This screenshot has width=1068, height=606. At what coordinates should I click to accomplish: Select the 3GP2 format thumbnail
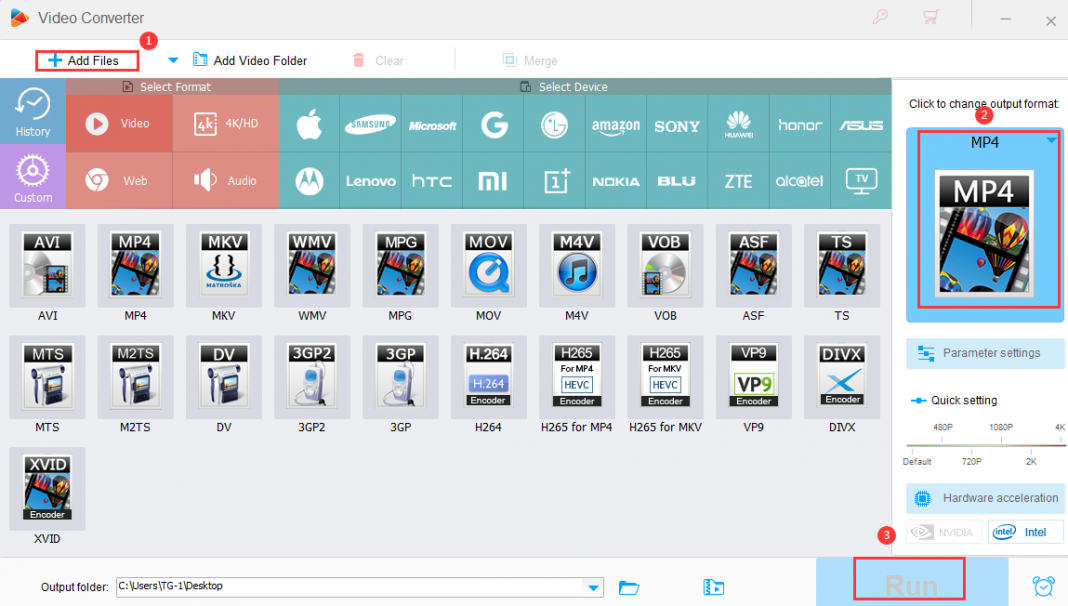click(x=312, y=377)
